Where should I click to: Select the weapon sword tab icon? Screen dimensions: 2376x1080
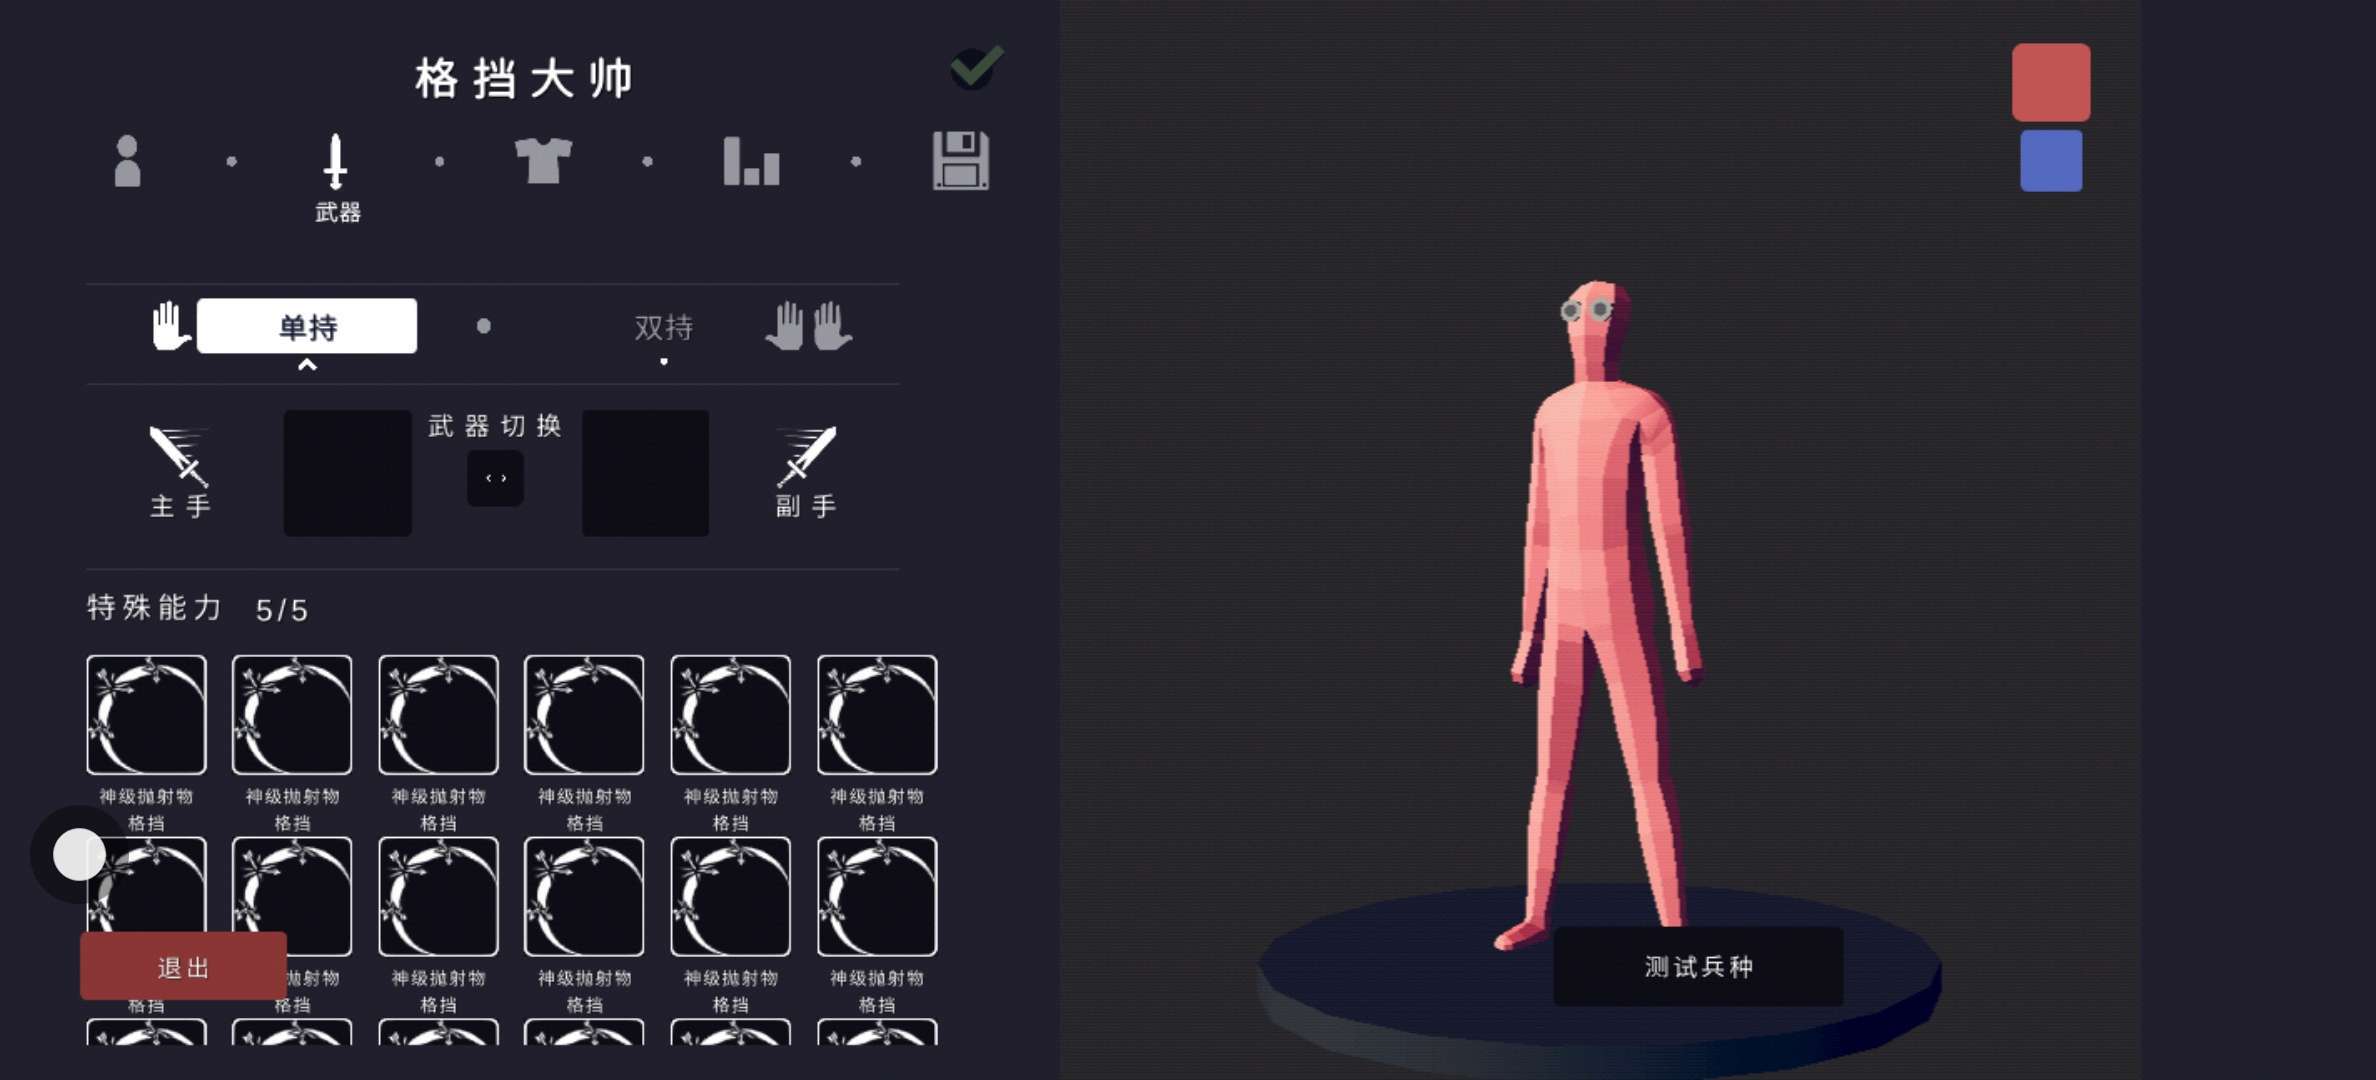coord(336,162)
